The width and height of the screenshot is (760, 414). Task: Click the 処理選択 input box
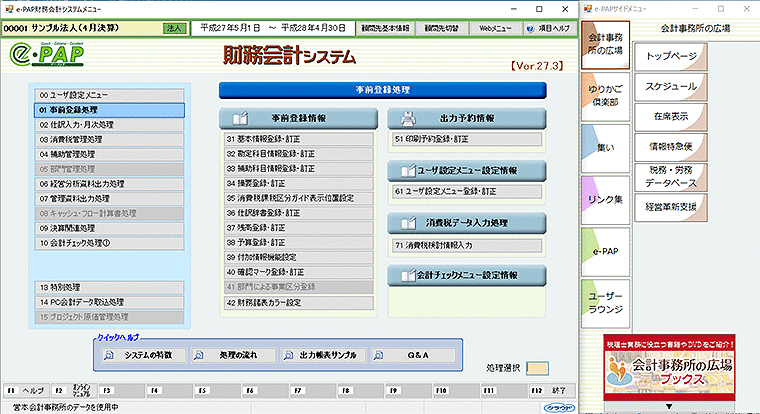pos(537,368)
